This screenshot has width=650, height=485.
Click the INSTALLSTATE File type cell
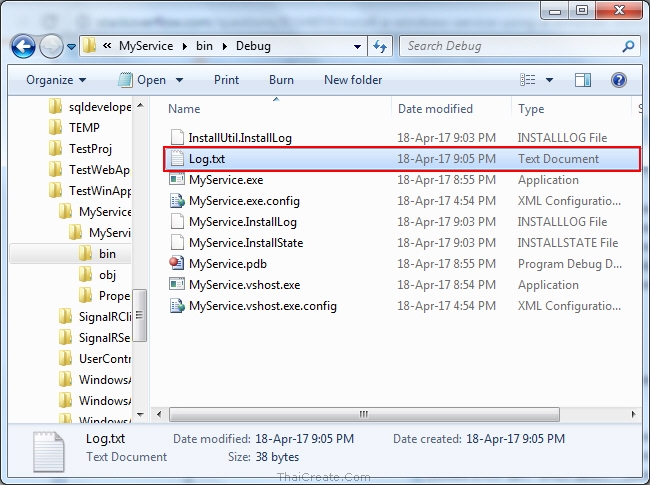[568, 242]
